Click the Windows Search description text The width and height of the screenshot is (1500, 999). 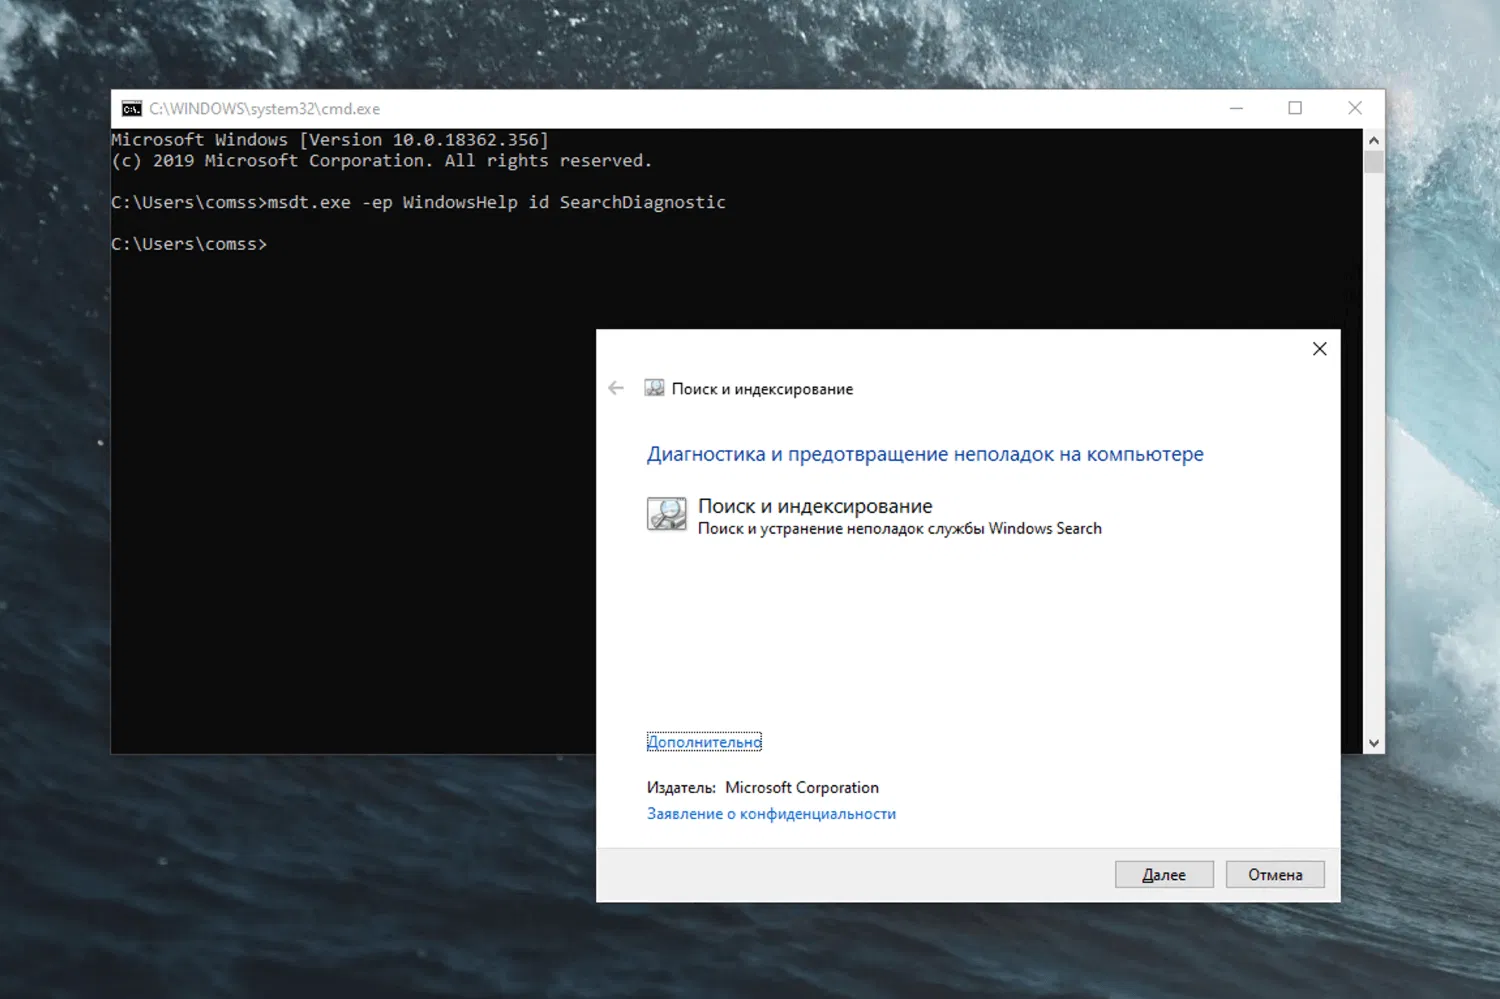(900, 528)
